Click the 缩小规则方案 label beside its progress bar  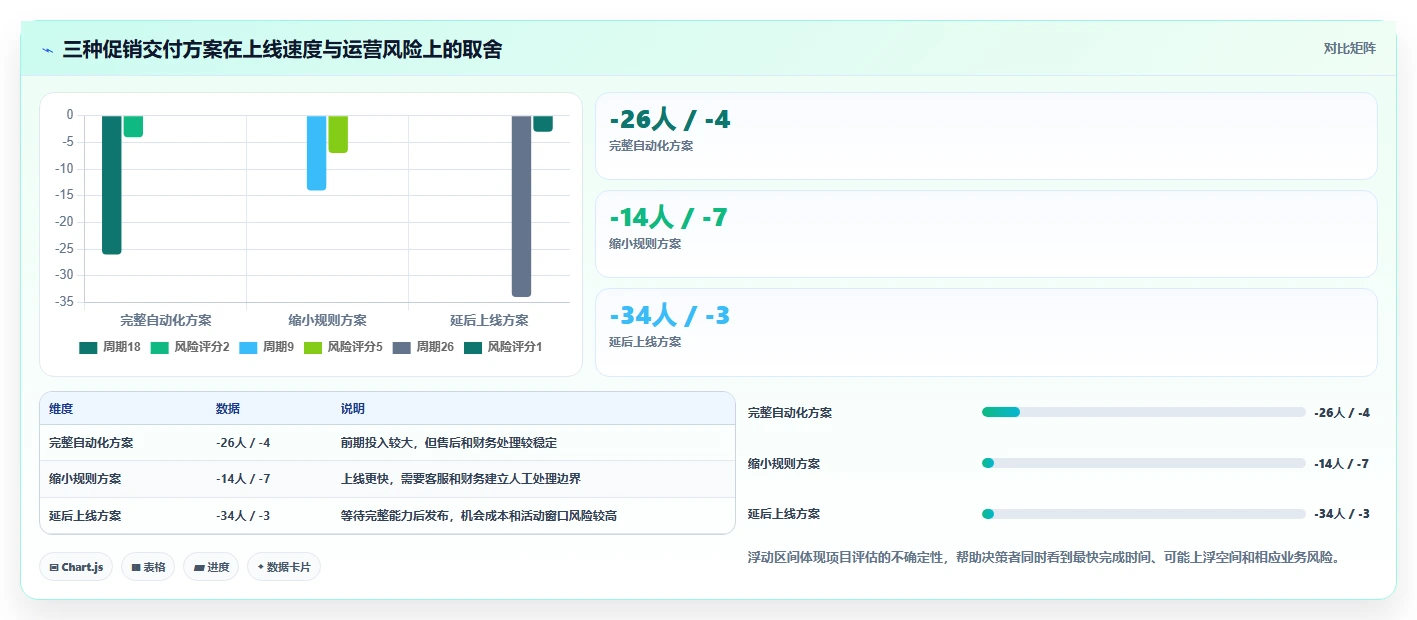pos(784,463)
